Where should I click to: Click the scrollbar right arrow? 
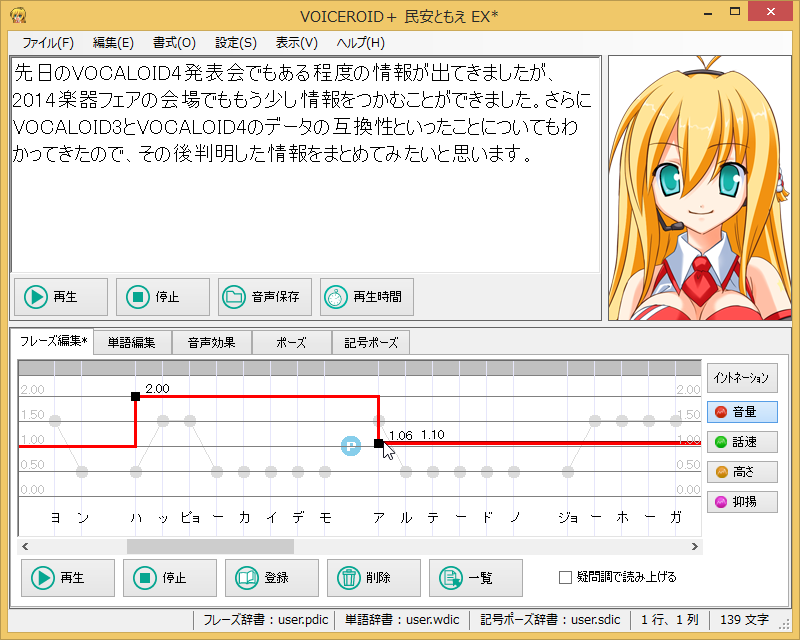tap(694, 547)
